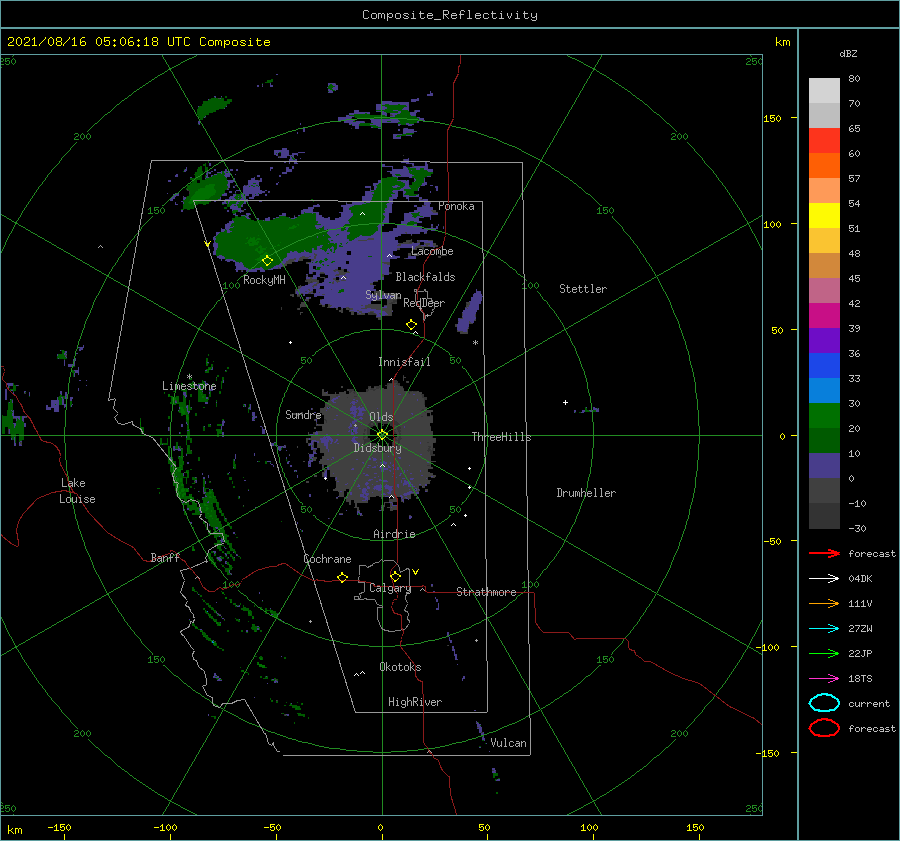Click the Drumheller label
Screen dimensions: 900x841
point(586,493)
